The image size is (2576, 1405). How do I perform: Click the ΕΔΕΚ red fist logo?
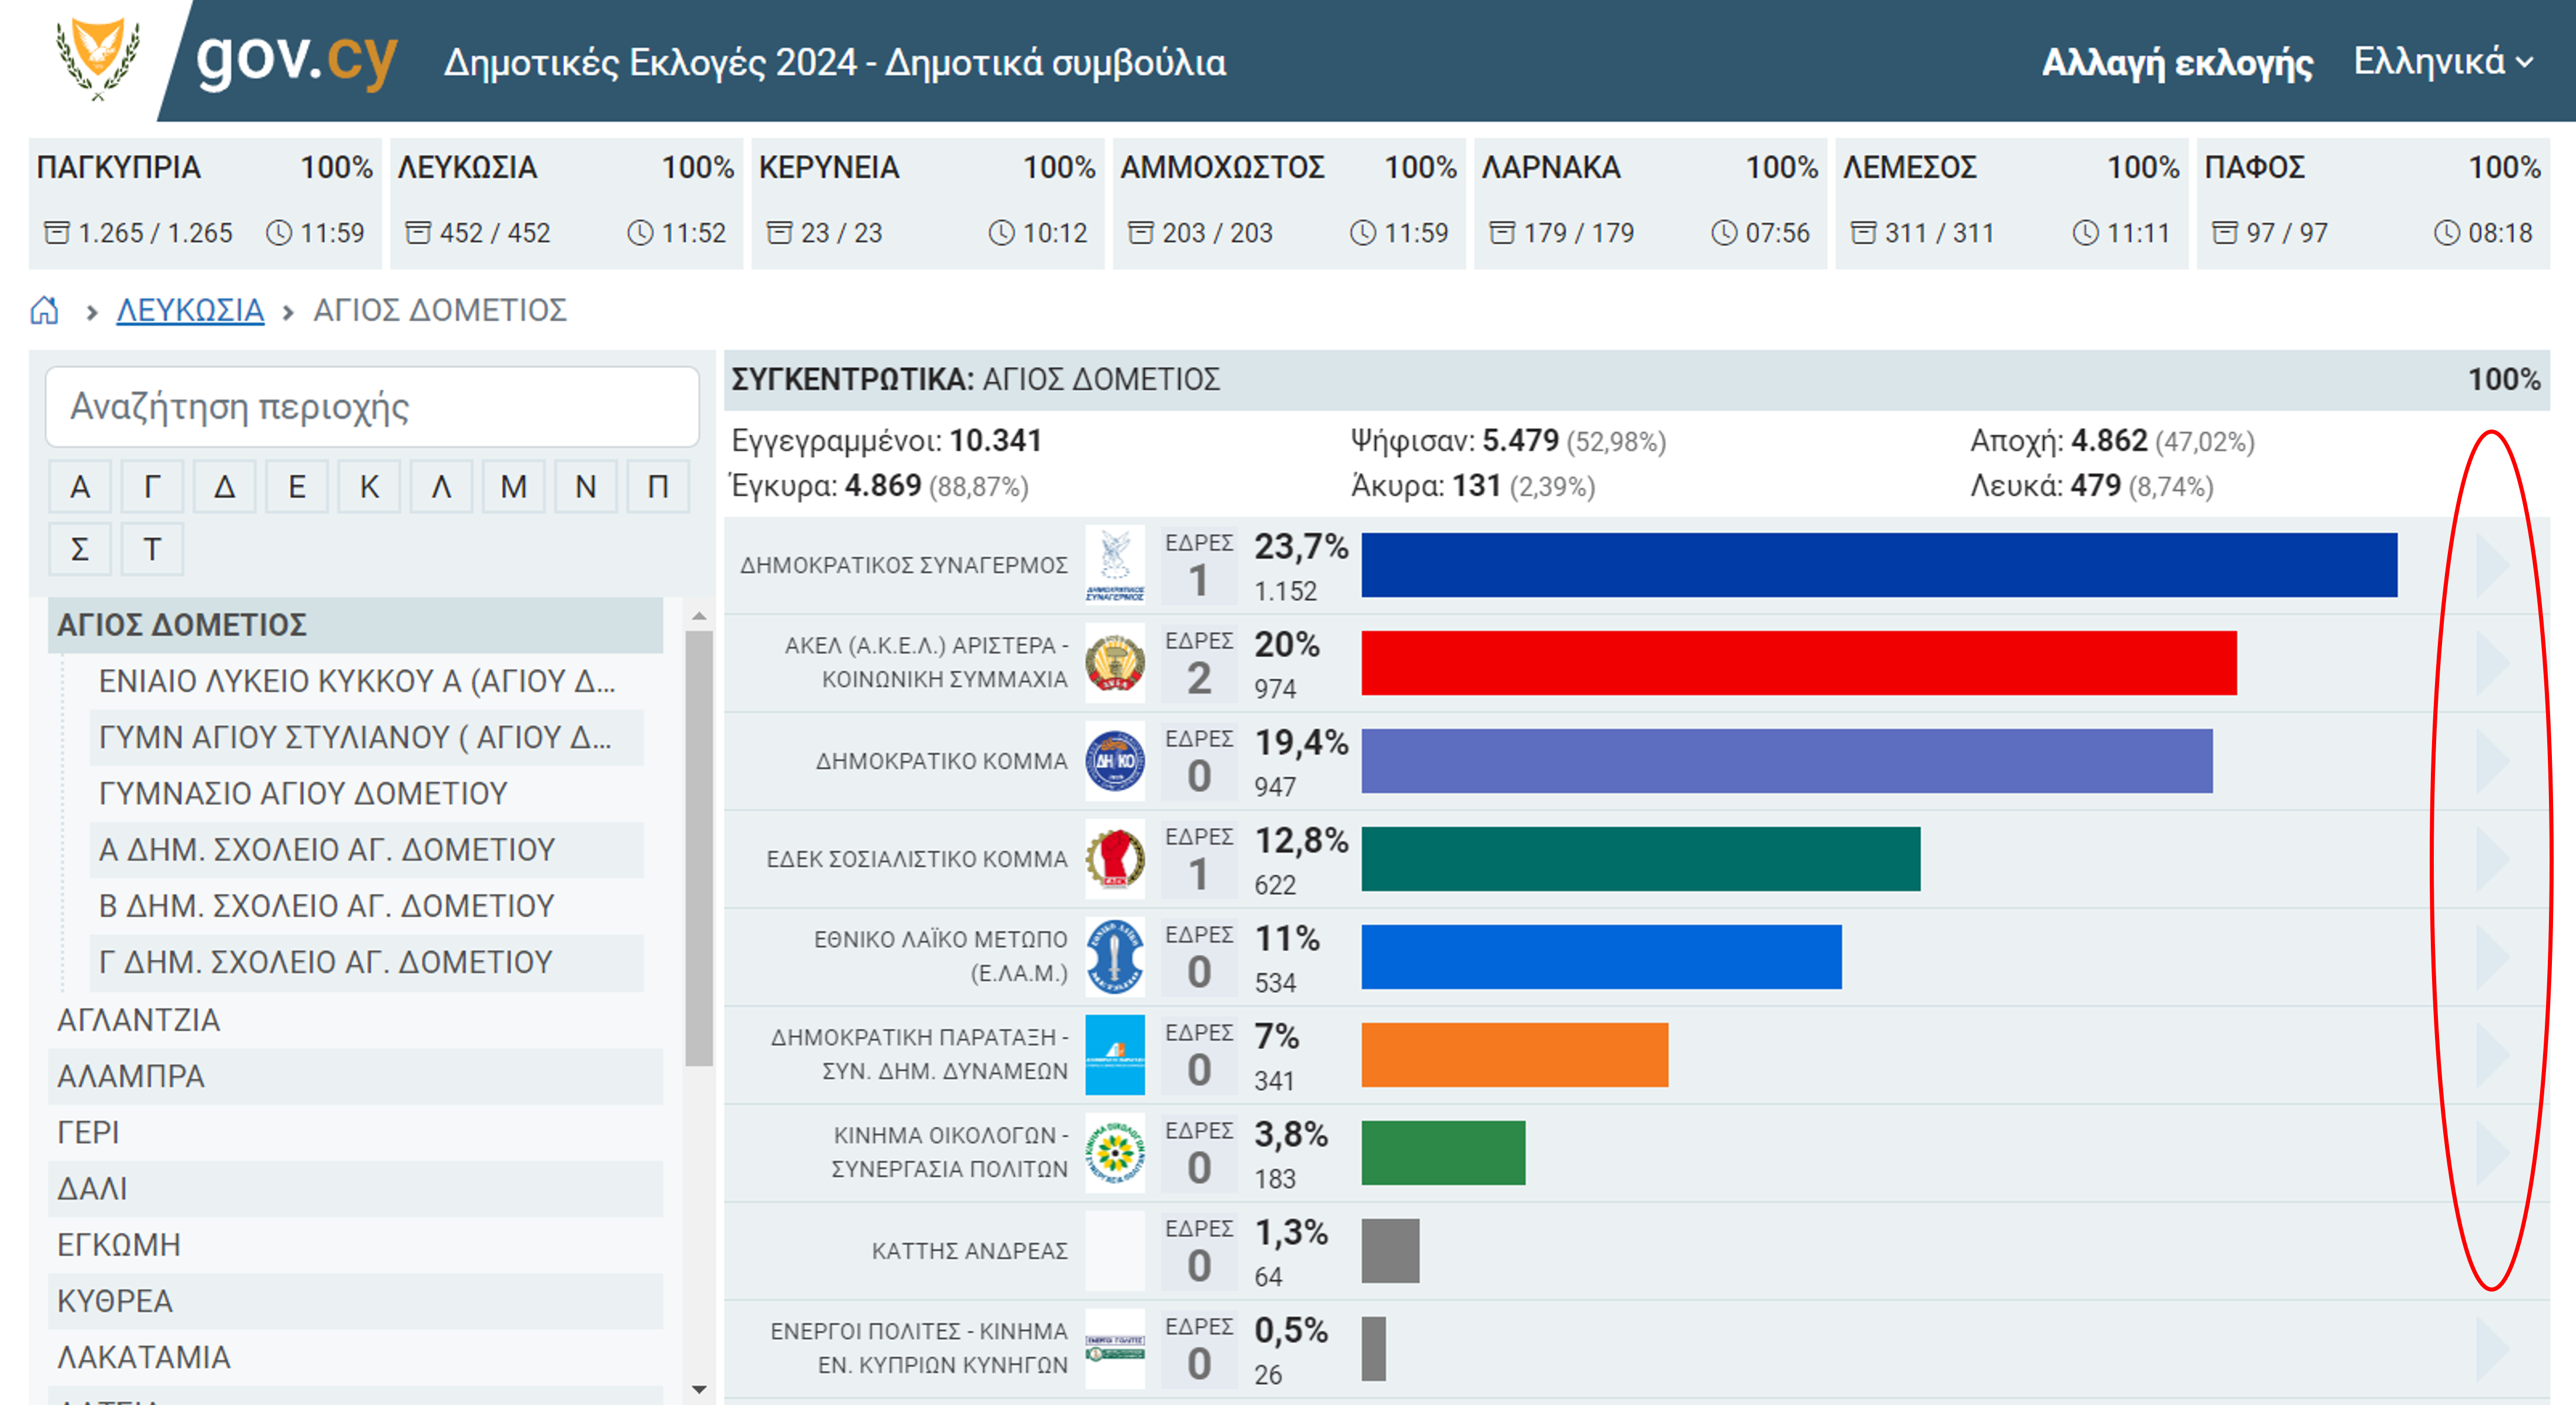[1115, 858]
